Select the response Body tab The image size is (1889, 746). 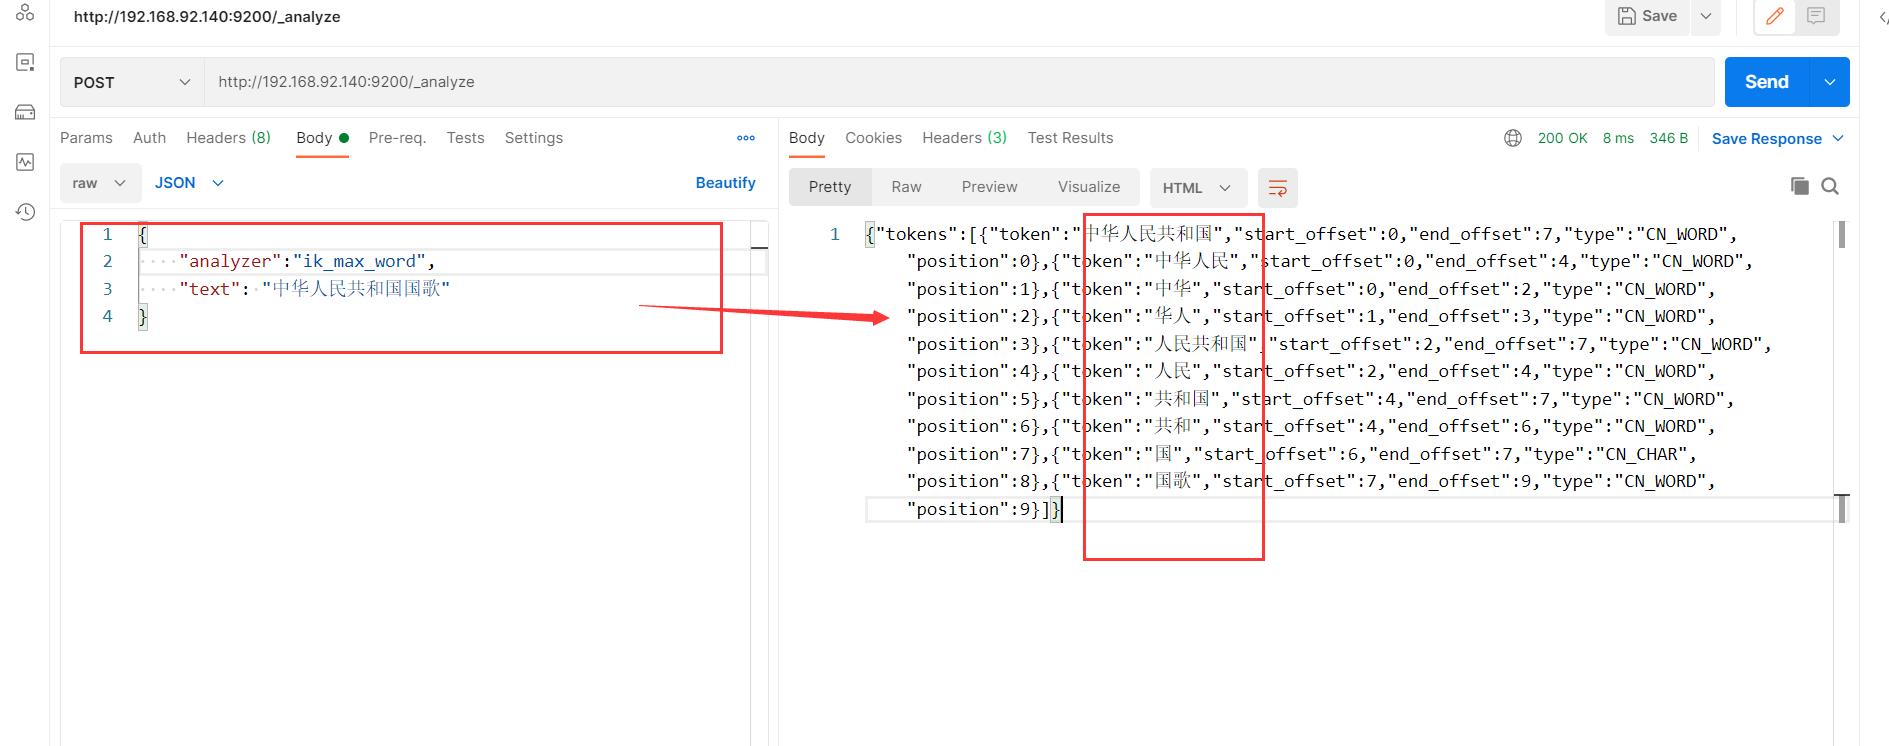[x=806, y=138]
